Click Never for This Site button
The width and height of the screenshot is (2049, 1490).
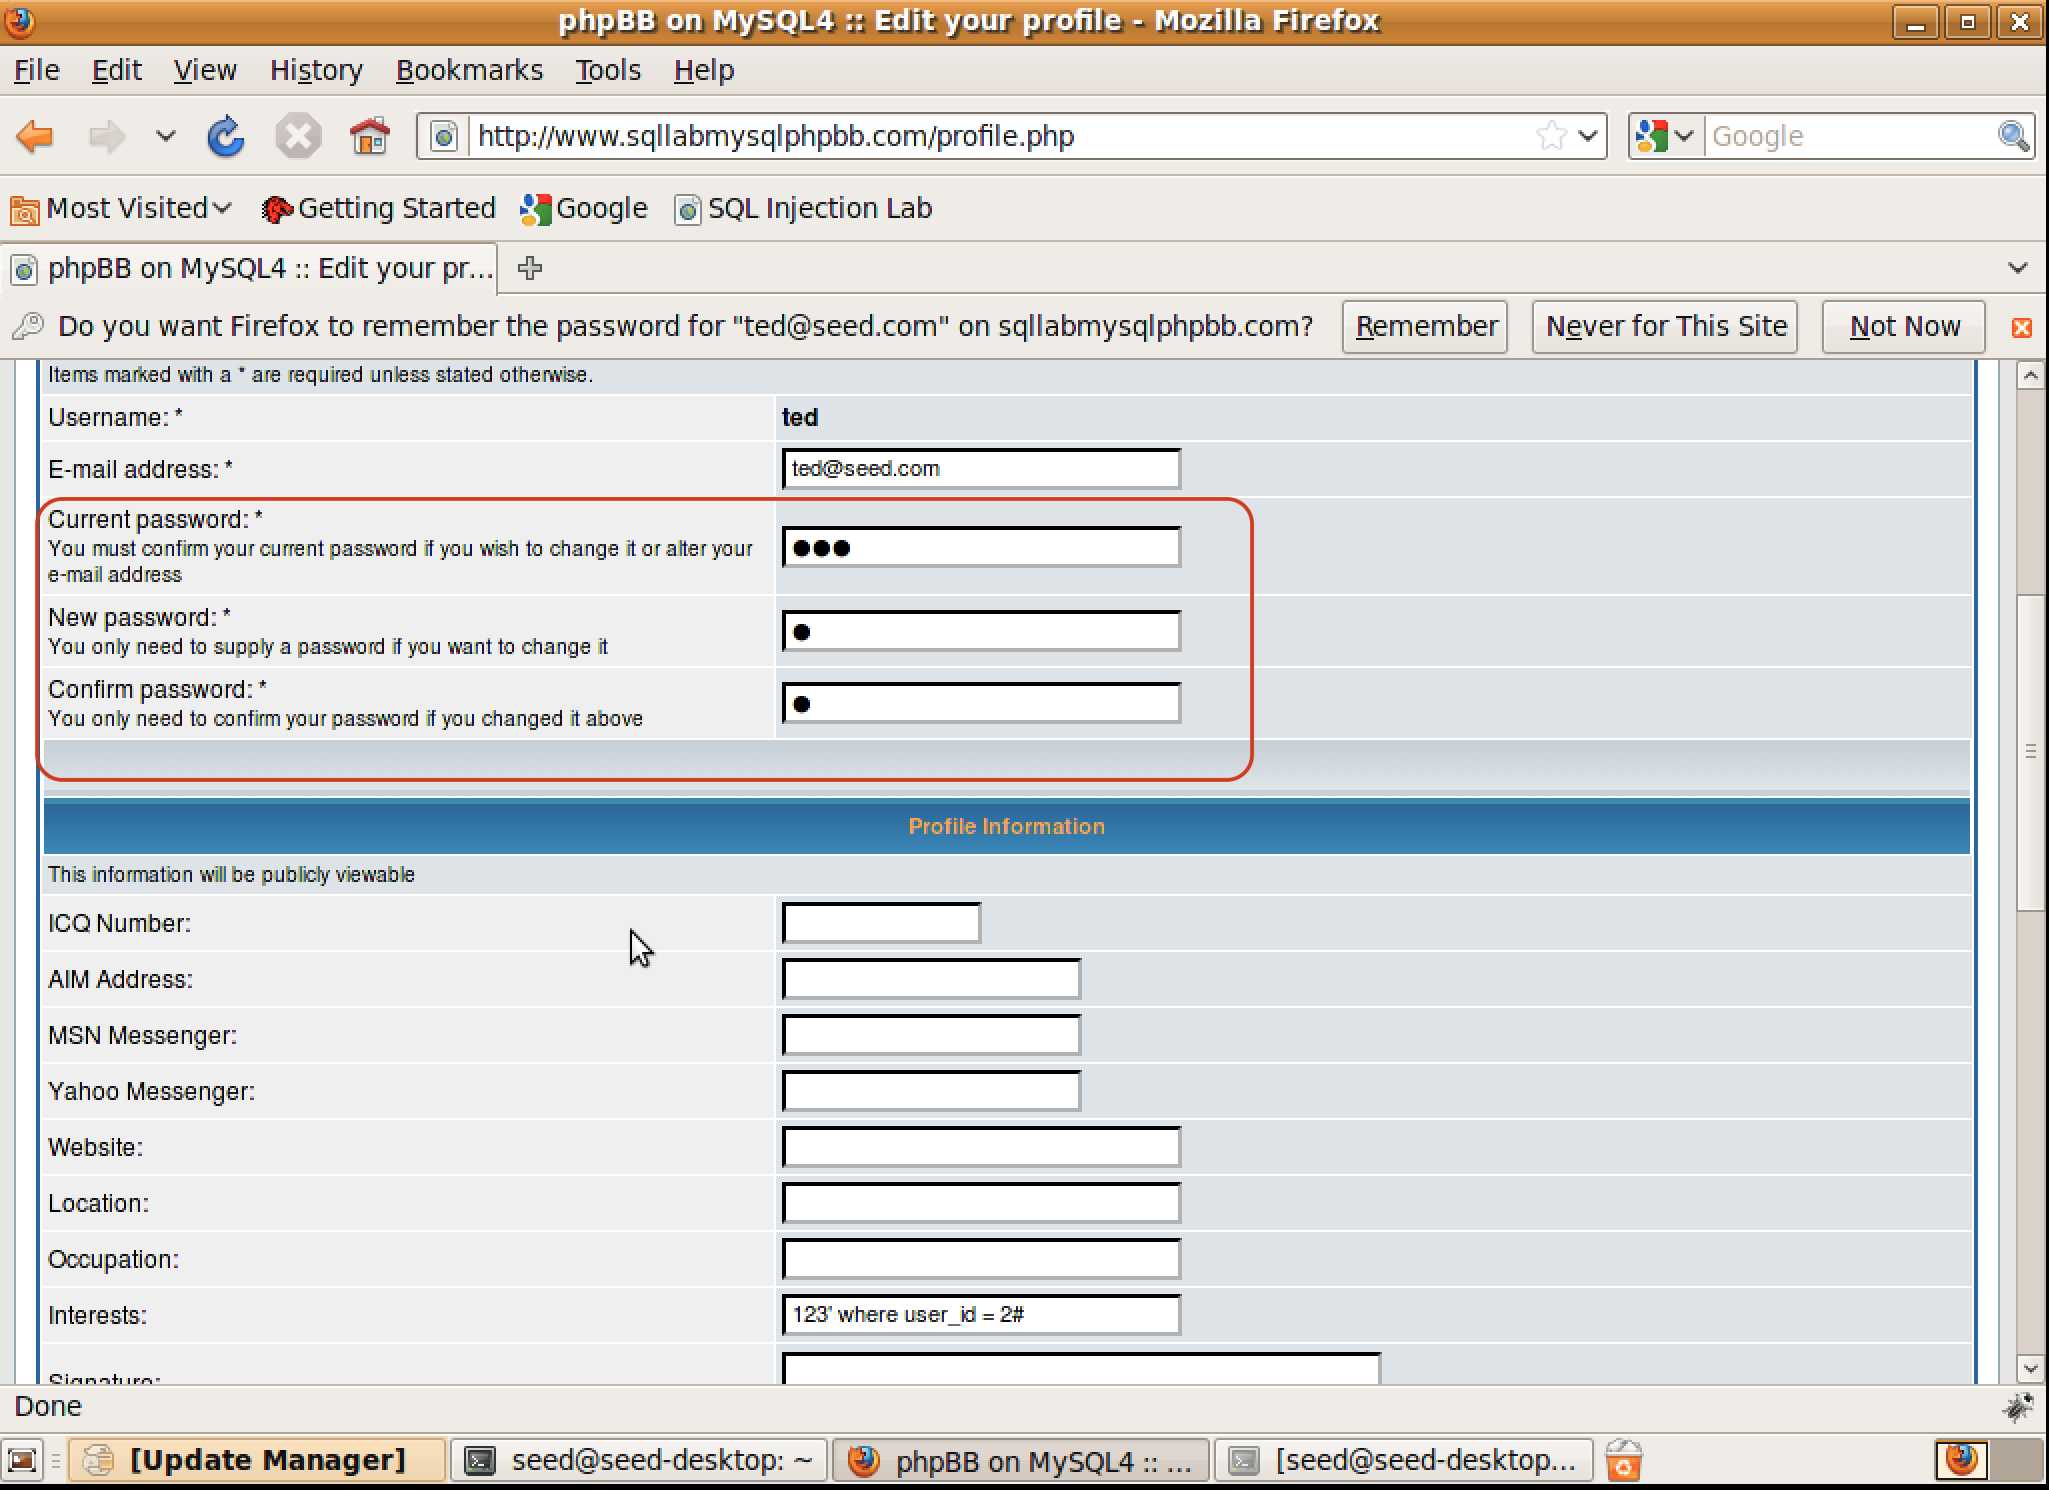[x=1665, y=327]
